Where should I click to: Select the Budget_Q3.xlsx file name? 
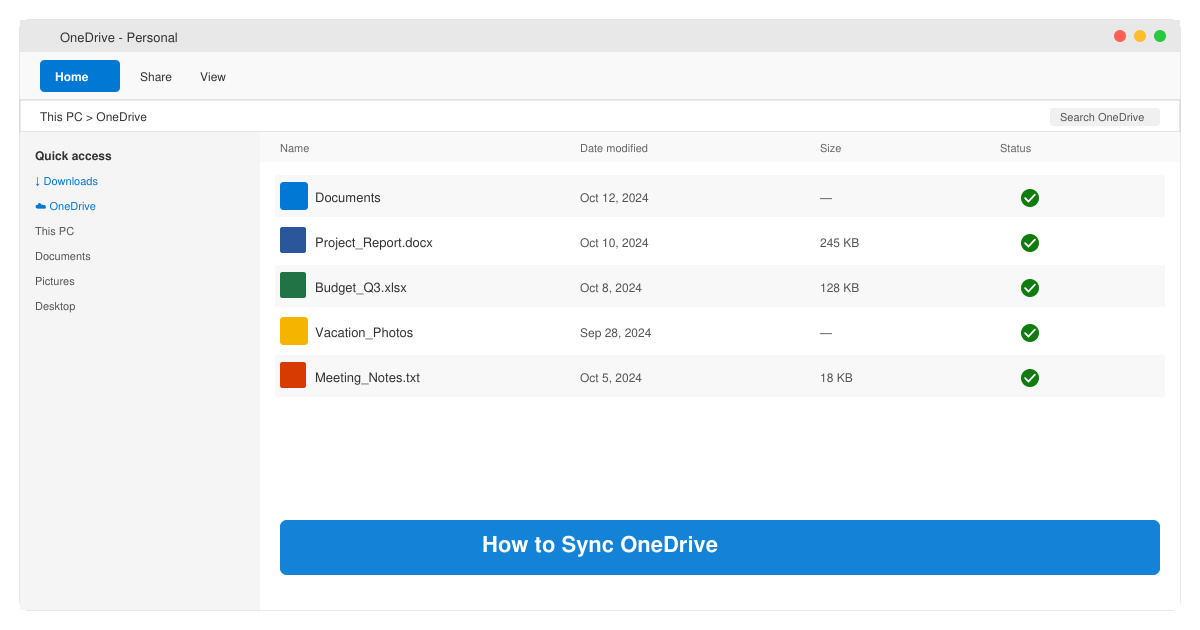pos(361,288)
